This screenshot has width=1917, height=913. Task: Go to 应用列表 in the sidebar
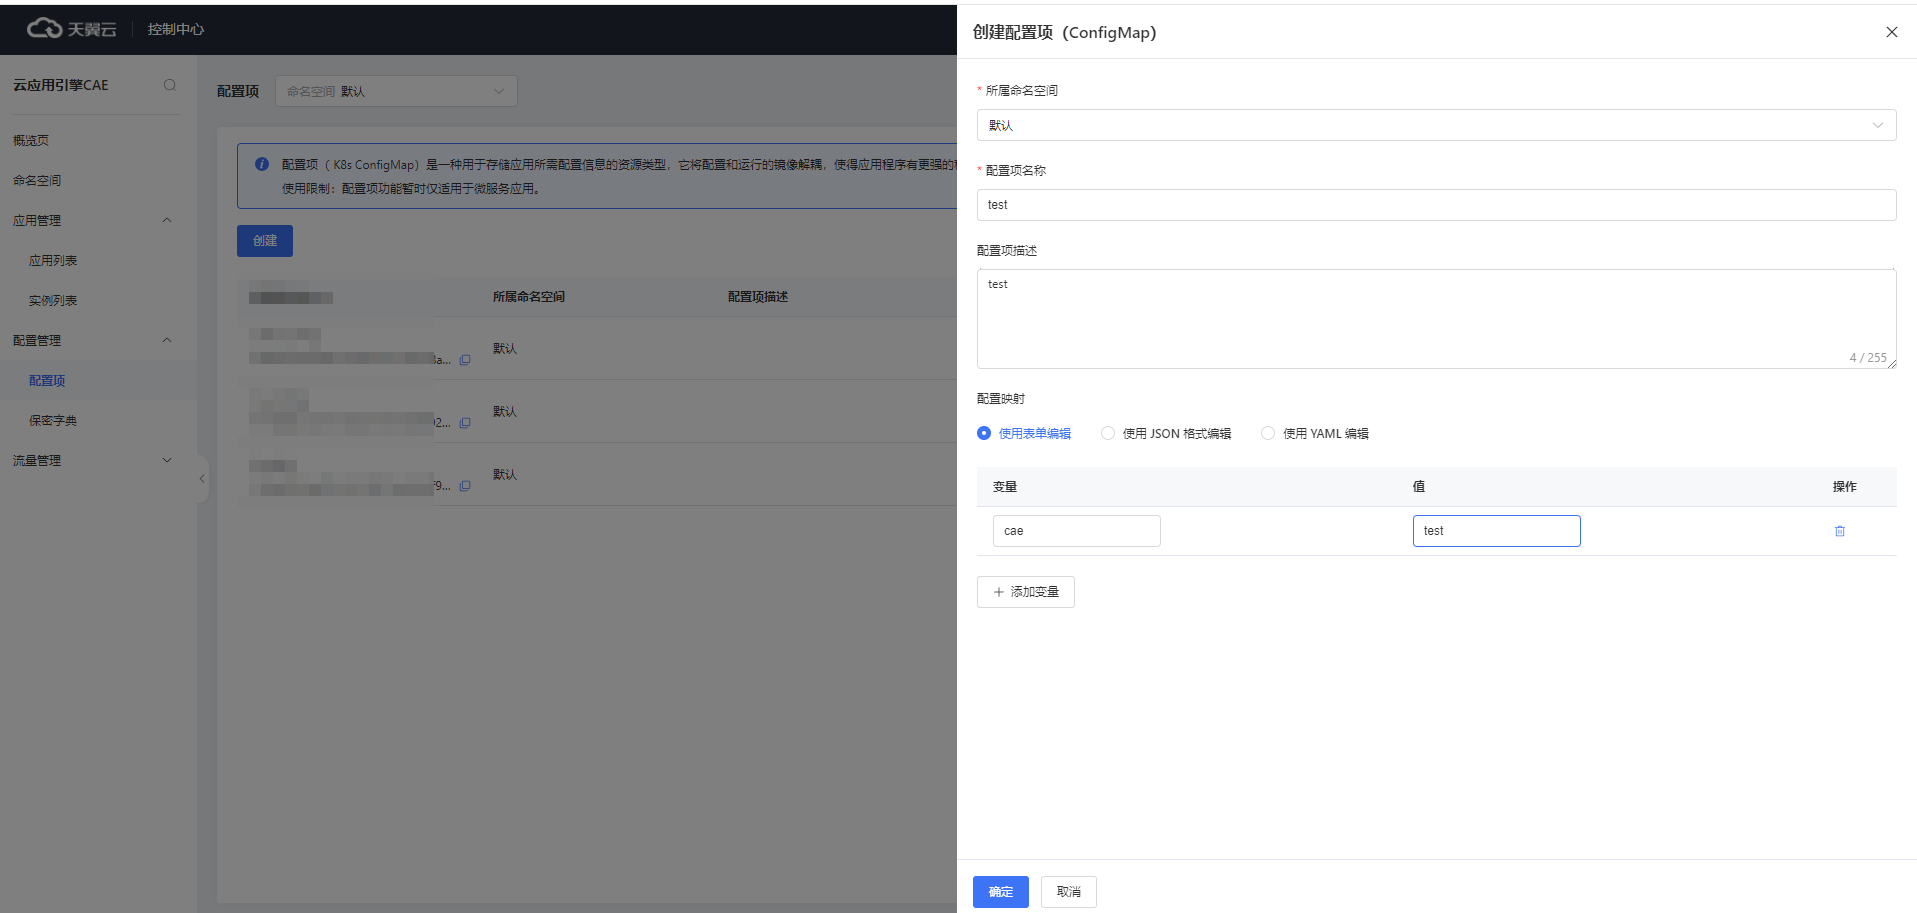pyautogui.click(x=53, y=261)
